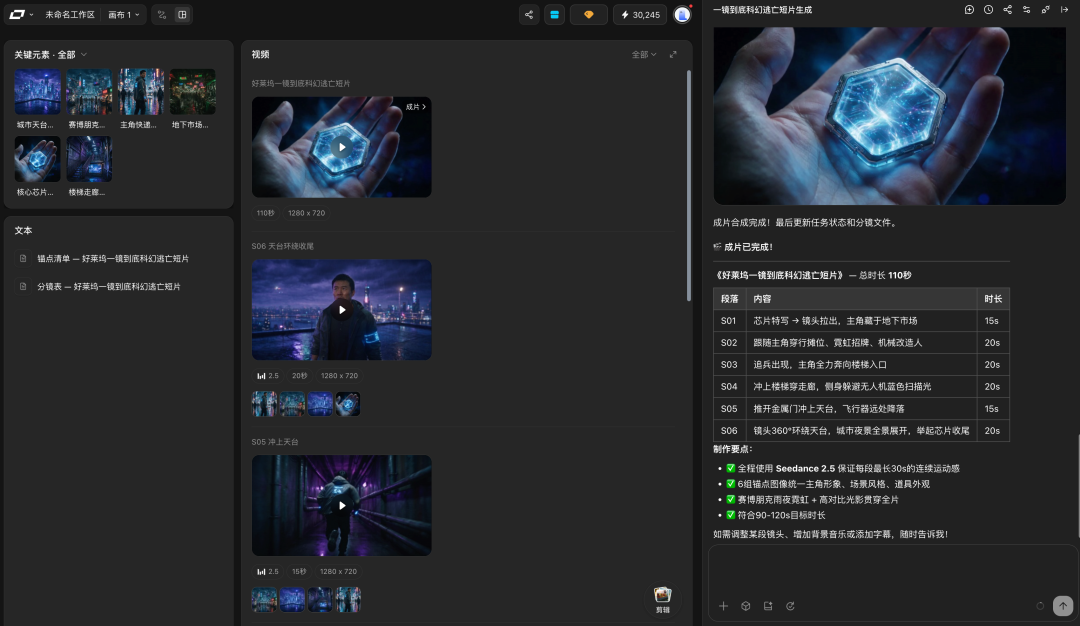Image resolution: width=1080 pixels, height=626 pixels.
Task: Click the S01 row in storyboard table
Action: (x=861, y=321)
